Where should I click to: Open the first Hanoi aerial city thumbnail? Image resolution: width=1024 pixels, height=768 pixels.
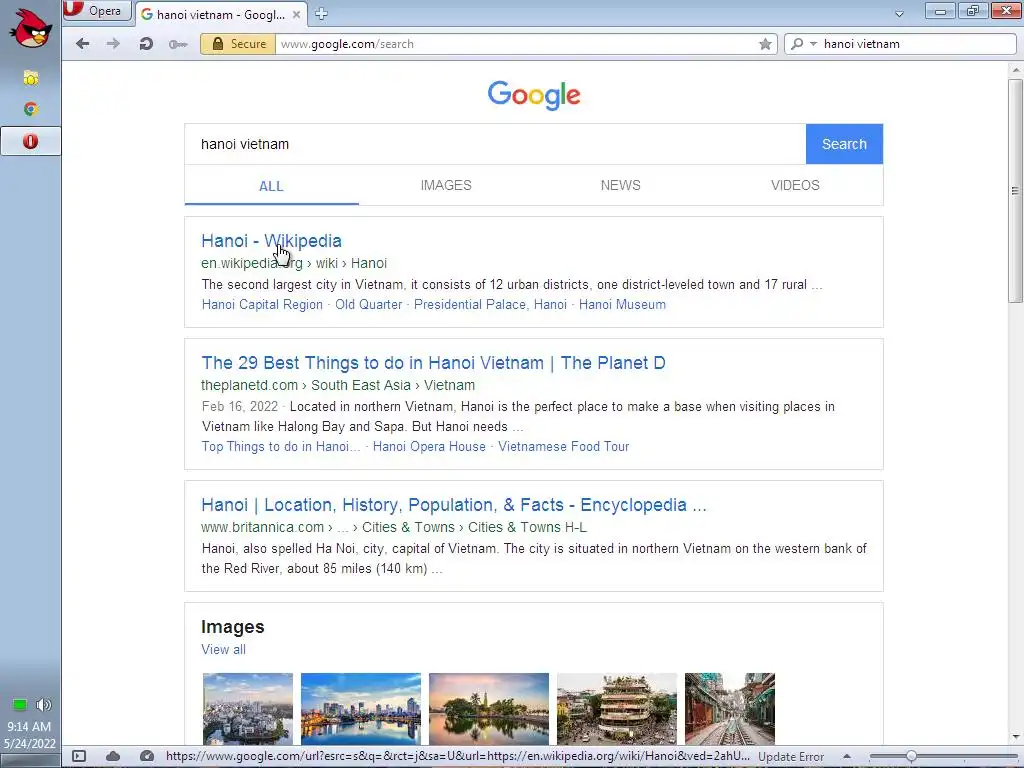[248, 709]
